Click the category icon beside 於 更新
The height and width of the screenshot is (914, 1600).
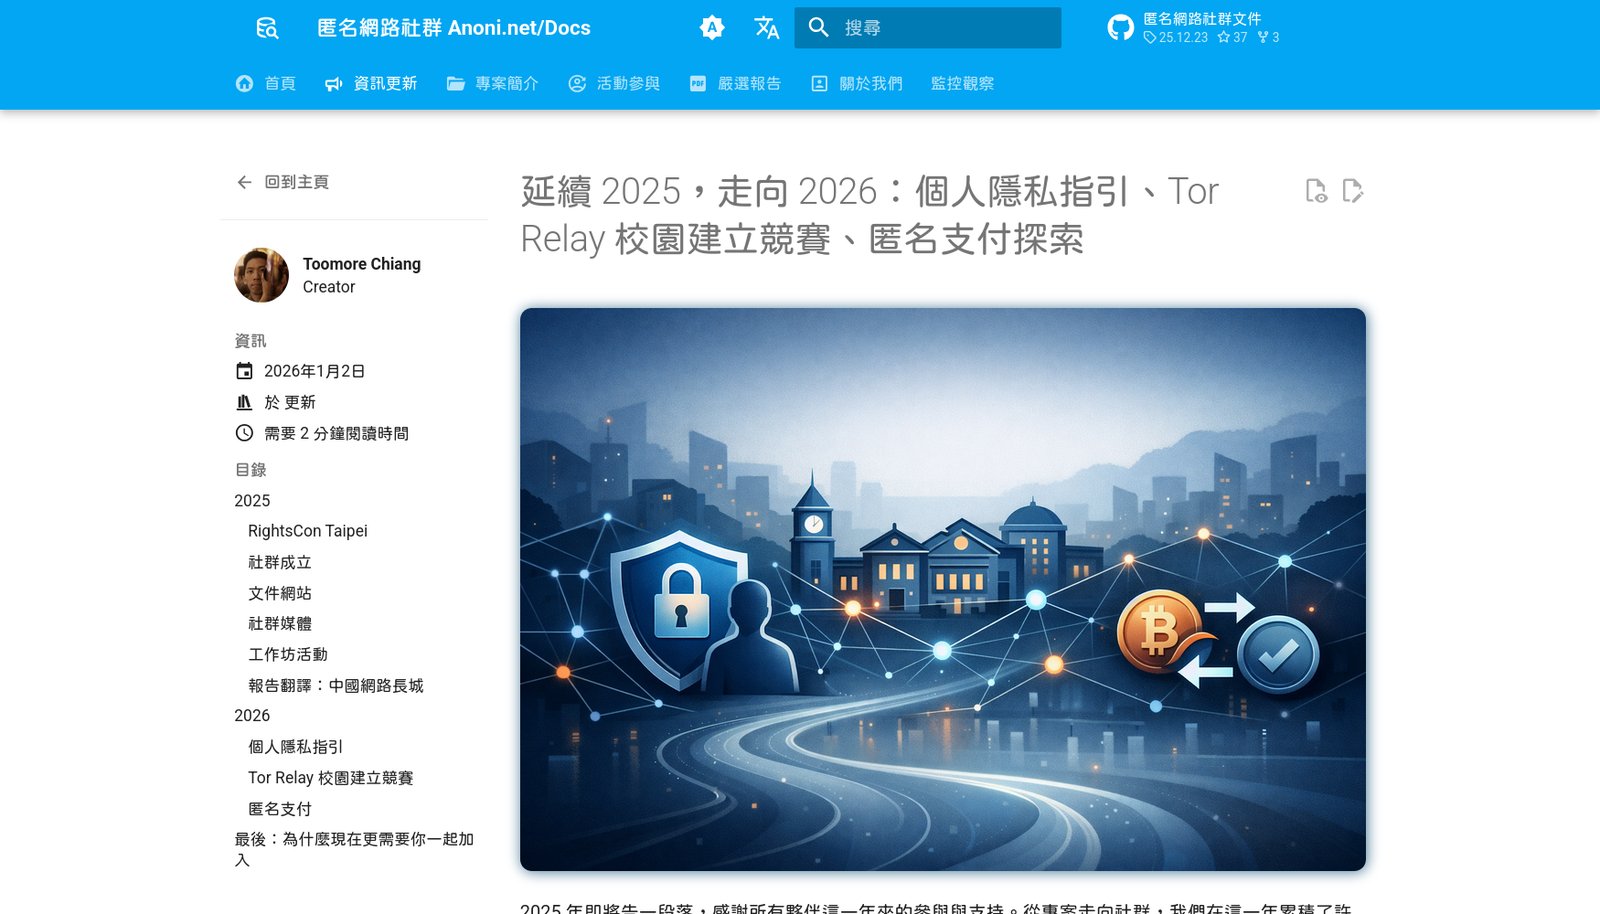(x=244, y=402)
